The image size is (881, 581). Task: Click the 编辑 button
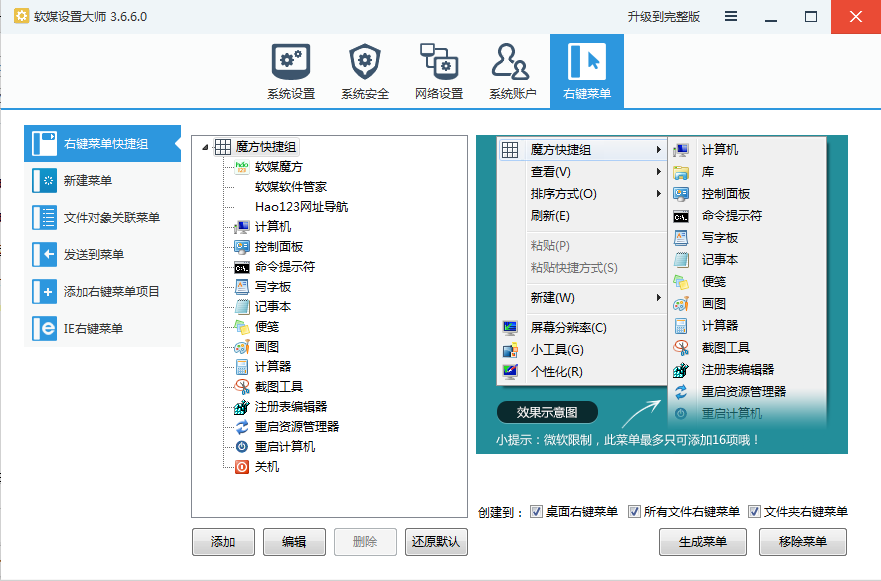click(x=294, y=542)
